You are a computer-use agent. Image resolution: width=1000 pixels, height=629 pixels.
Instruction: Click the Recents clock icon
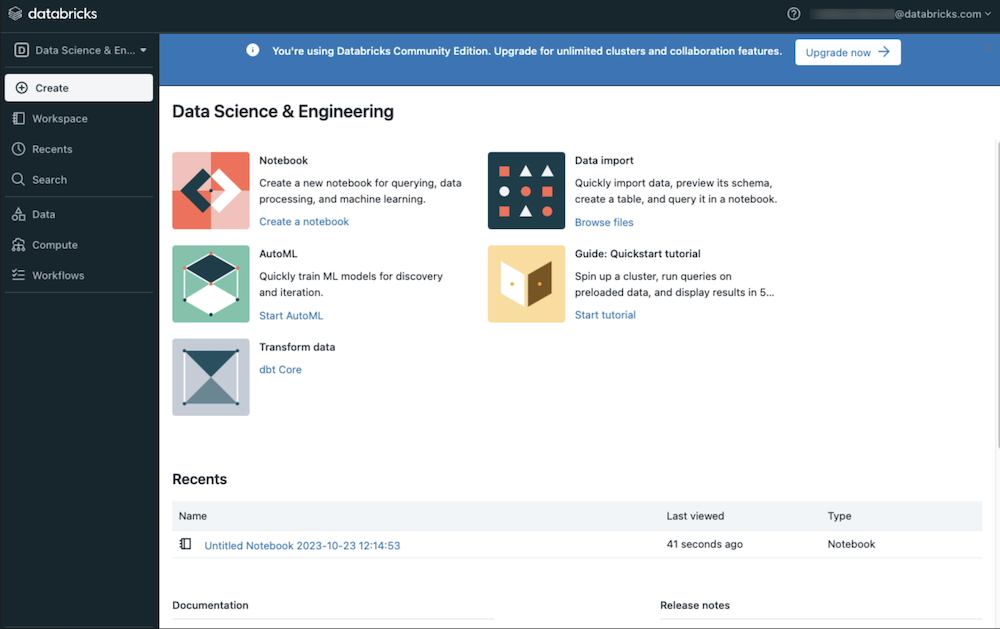[x=18, y=149]
